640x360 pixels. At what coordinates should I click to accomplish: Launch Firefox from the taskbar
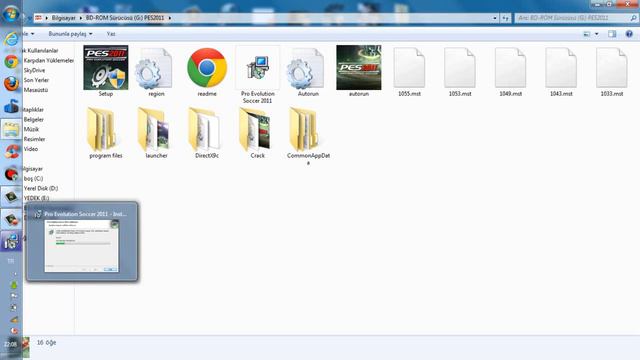(x=11, y=84)
